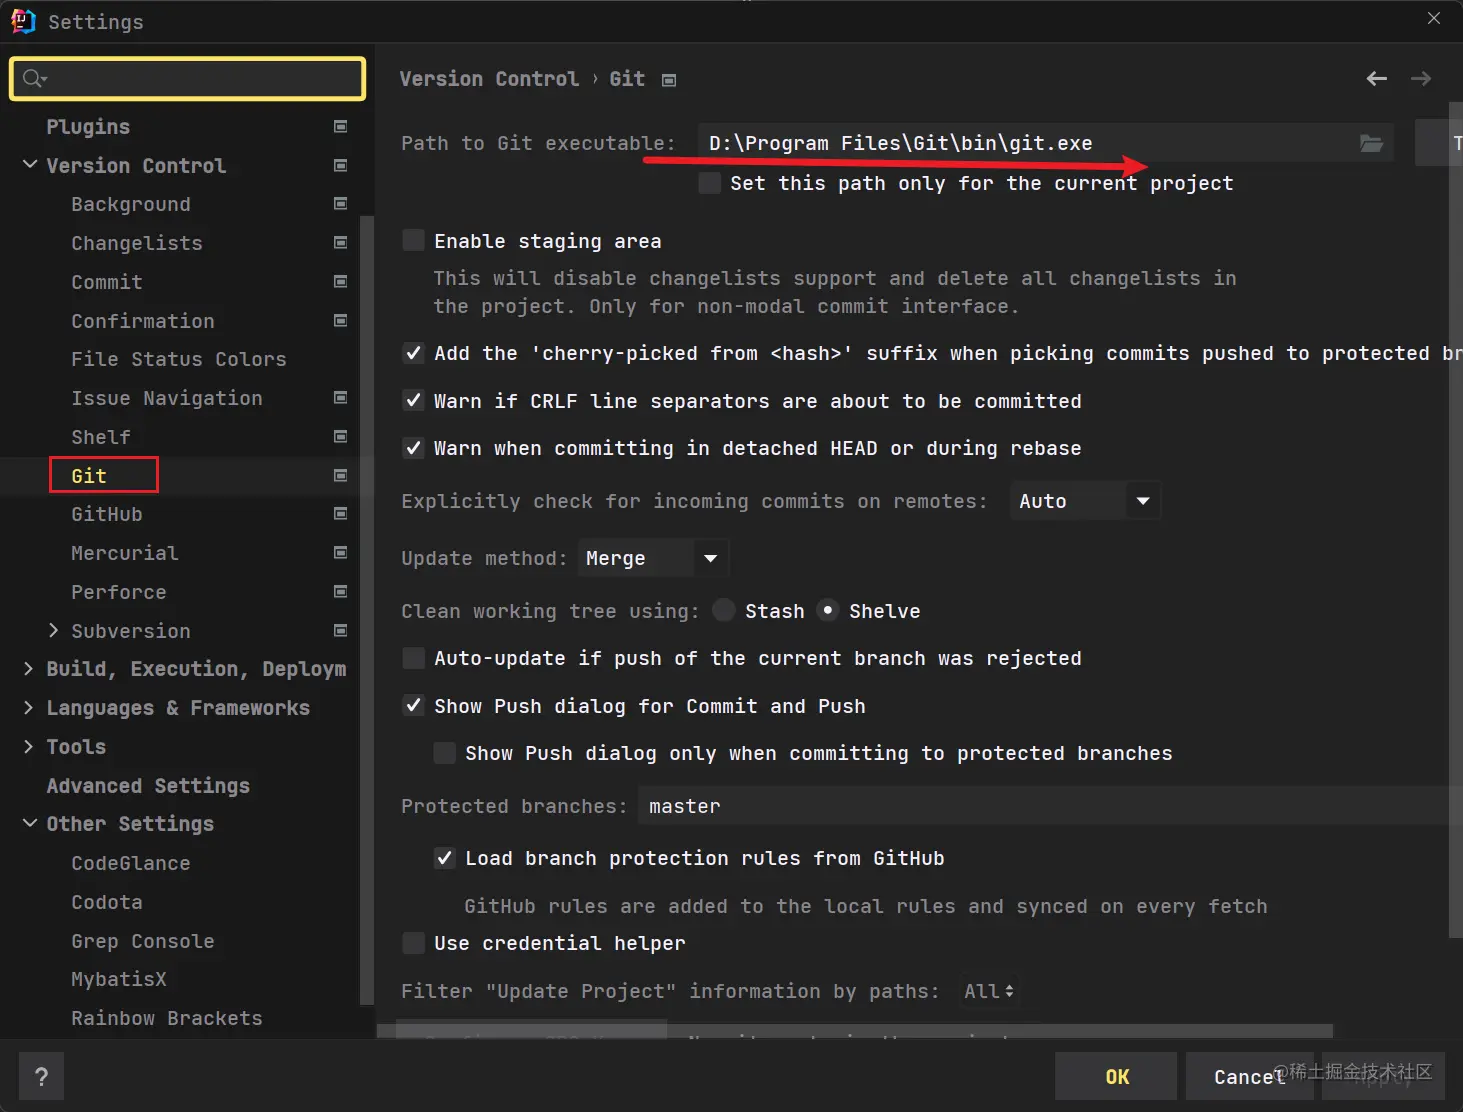The width and height of the screenshot is (1463, 1112).
Task: Enable auto-update if push was rejected
Action: (413, 657)
